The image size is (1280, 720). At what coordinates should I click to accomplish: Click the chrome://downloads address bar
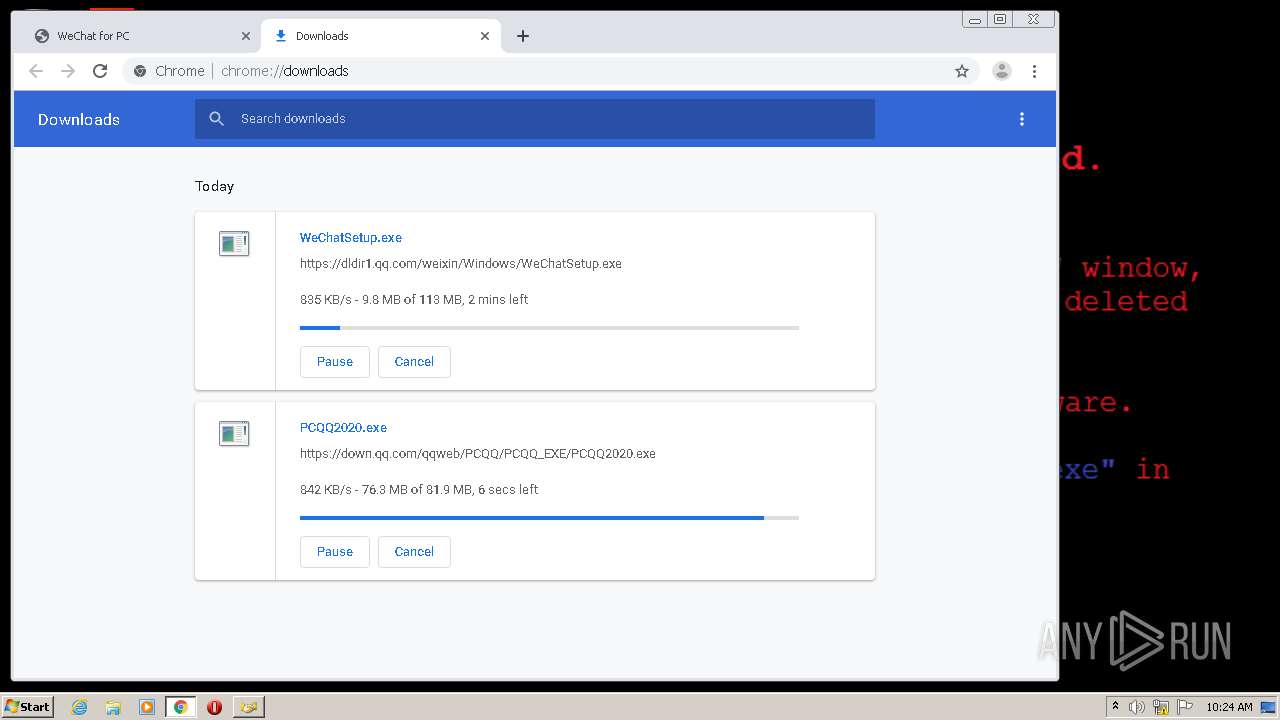pyautogui.click(x=550, y=71)
